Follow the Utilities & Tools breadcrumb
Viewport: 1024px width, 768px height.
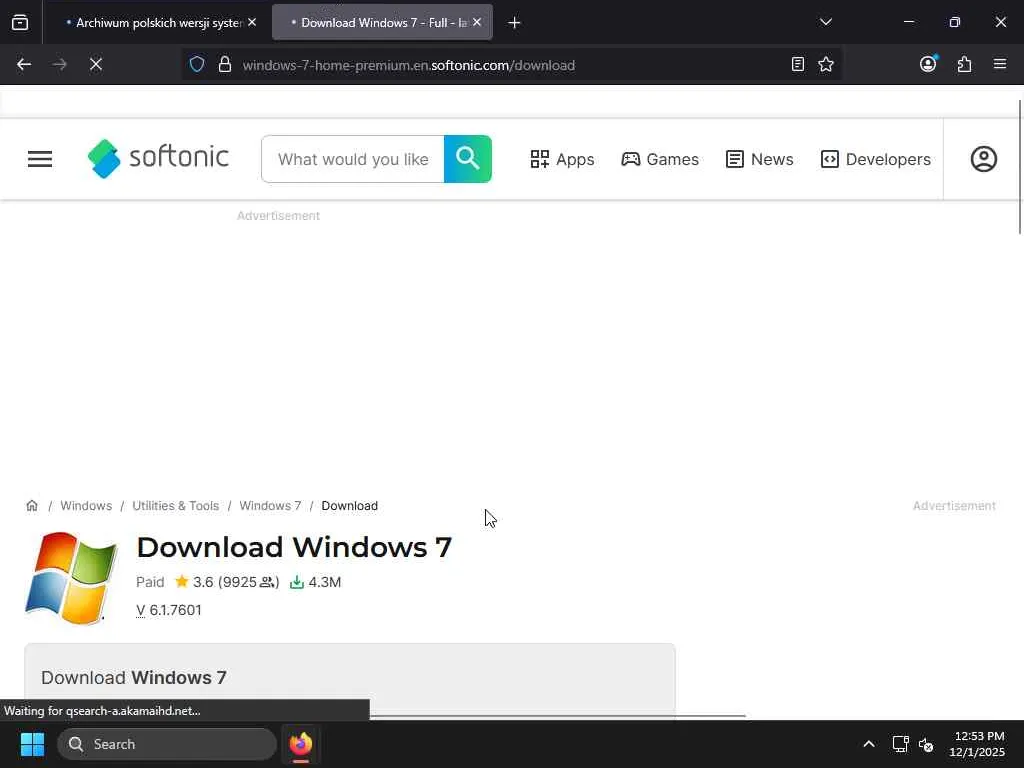[x=176, y=505]
